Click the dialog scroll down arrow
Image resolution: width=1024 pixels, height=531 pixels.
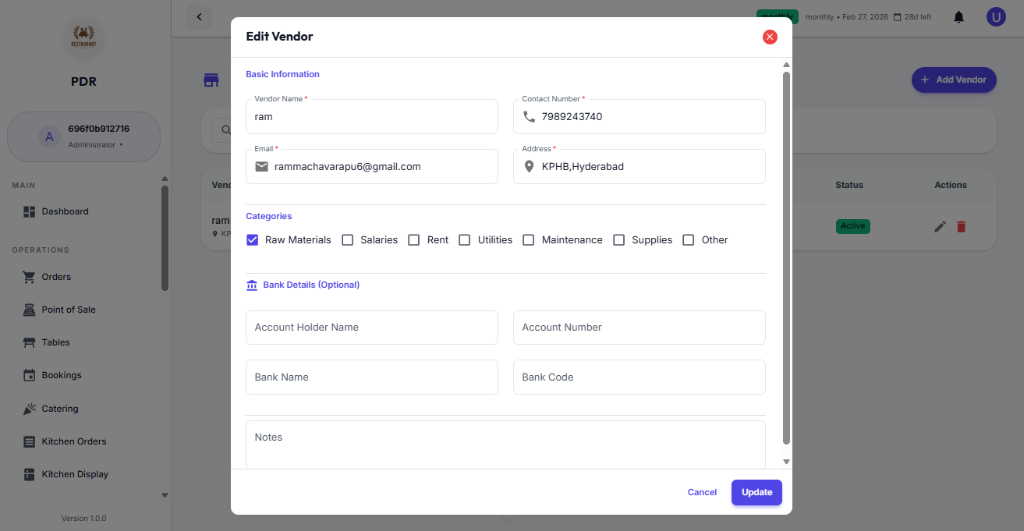click(786, 462)
